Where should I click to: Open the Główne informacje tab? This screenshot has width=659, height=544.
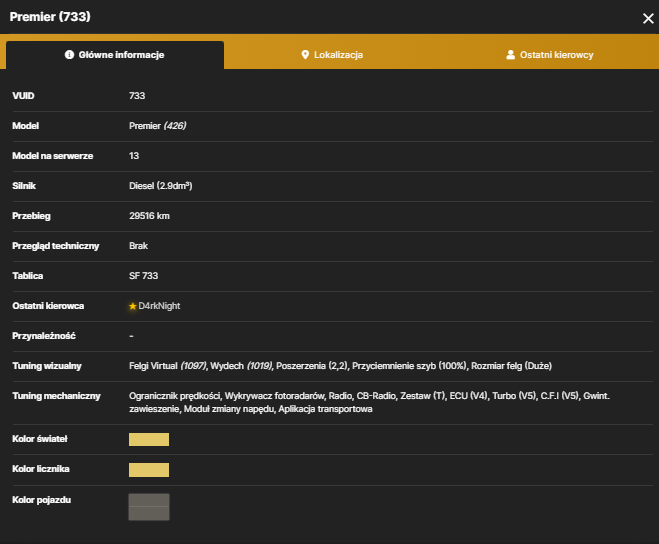[115, 55]
